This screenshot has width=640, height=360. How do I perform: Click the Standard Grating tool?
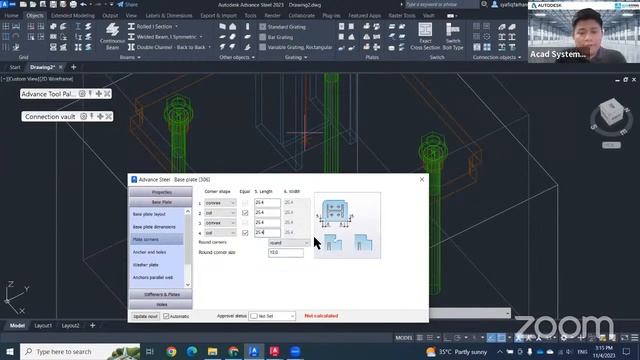[x=282, y=27]
